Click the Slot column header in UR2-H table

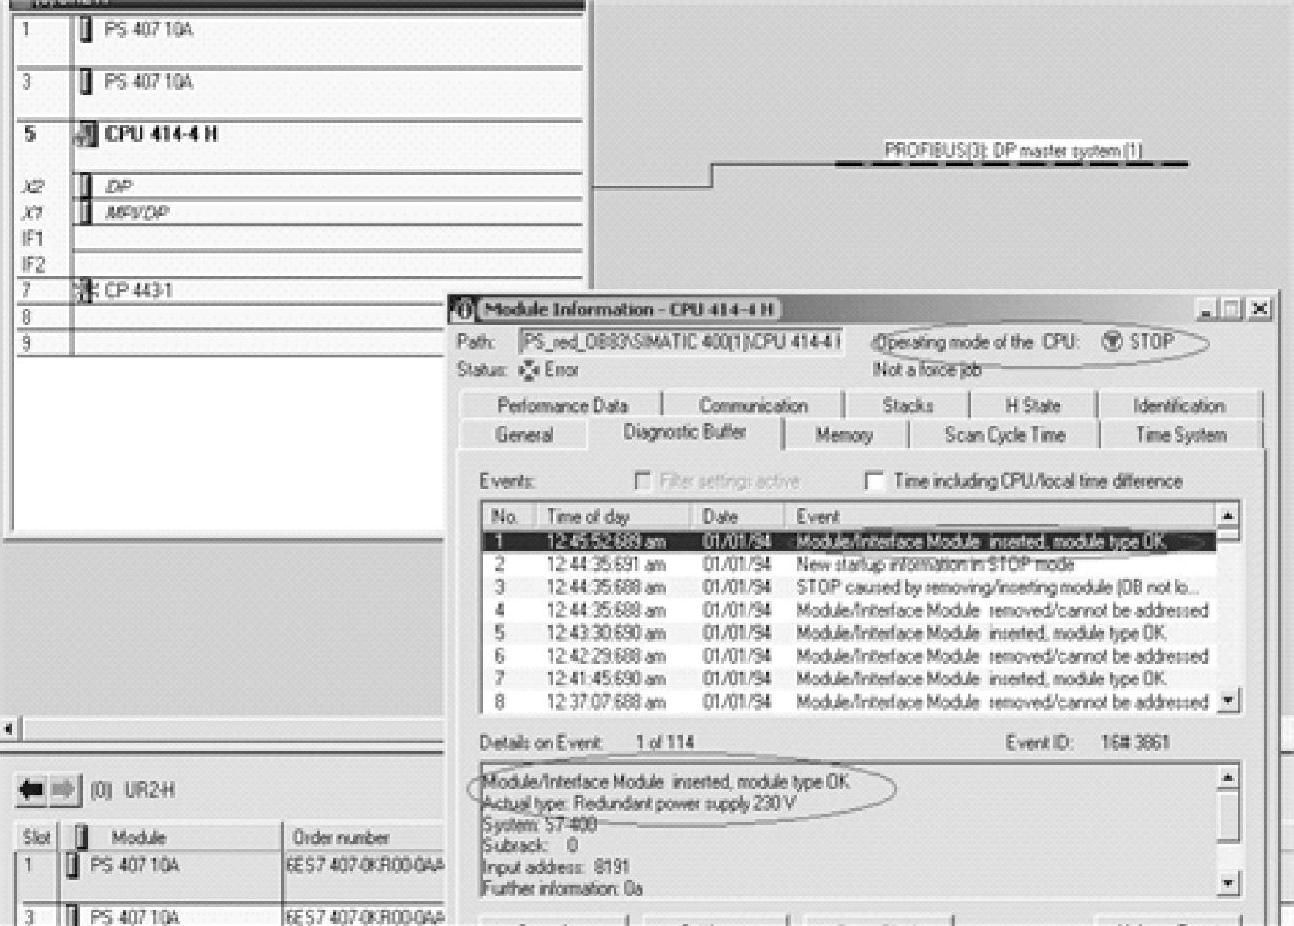tap(38, 837)
